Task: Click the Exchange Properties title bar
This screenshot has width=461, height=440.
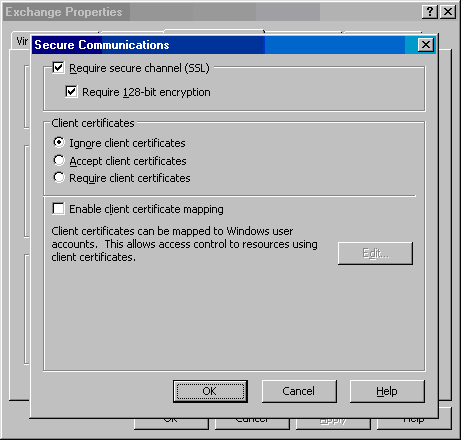Action: coord(212,12)
